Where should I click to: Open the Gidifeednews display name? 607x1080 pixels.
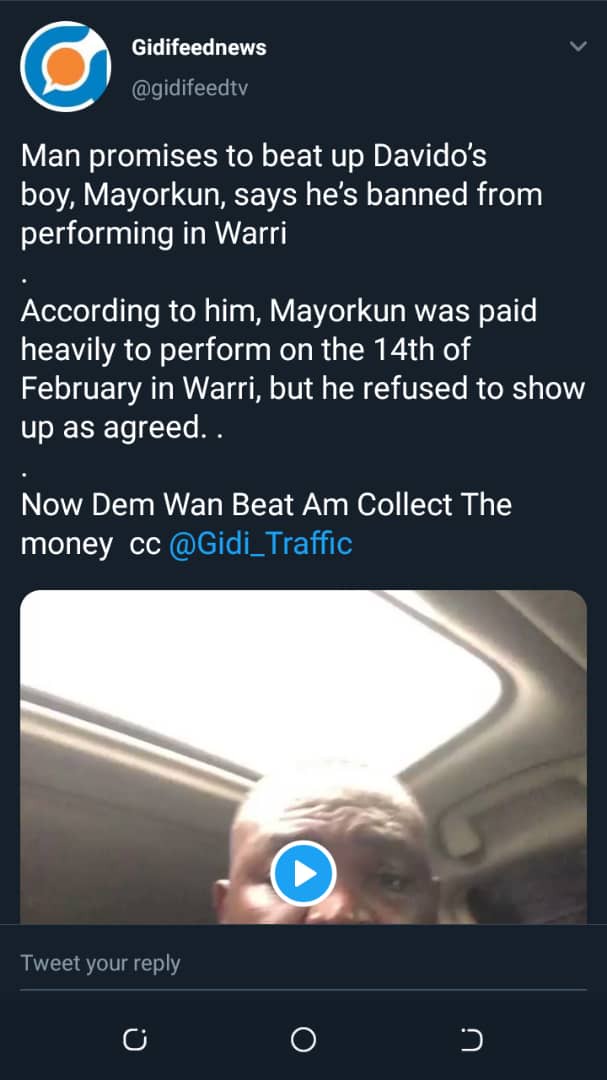coord(199,47)
